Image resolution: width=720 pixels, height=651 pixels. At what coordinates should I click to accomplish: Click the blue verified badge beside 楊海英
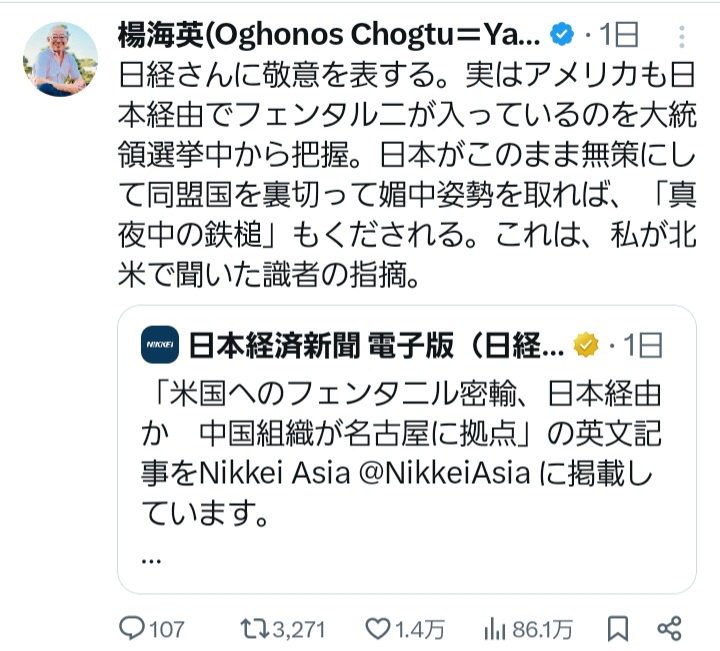click(x=563, y=35)
